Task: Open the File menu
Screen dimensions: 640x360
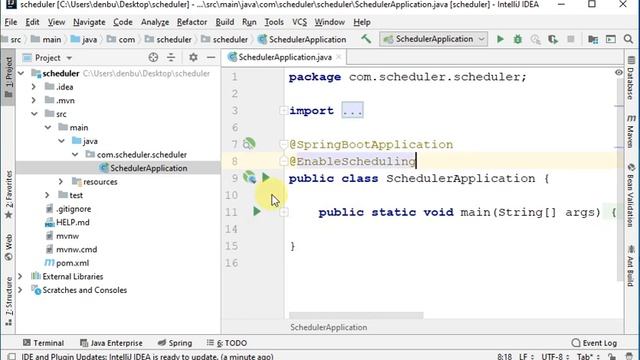Action: (11, 22)
